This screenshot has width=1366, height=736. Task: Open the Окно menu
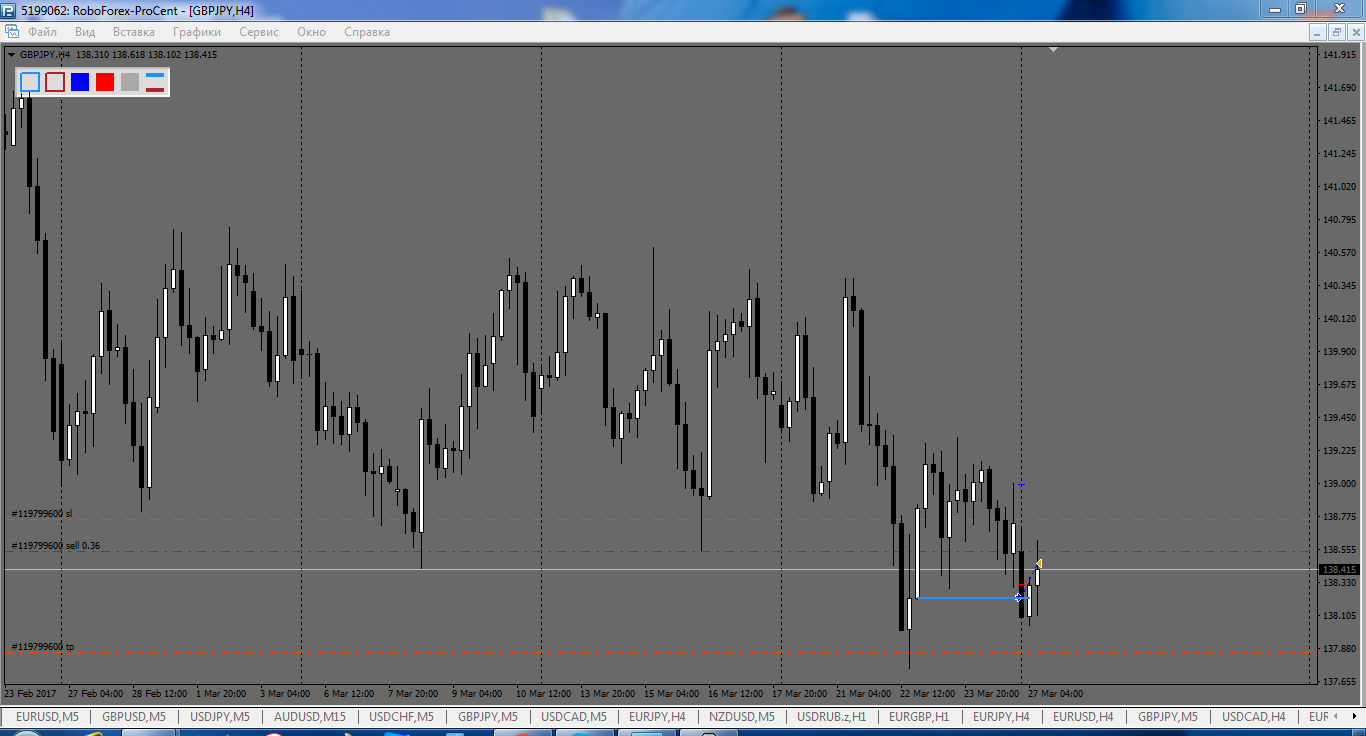(311, 32)
